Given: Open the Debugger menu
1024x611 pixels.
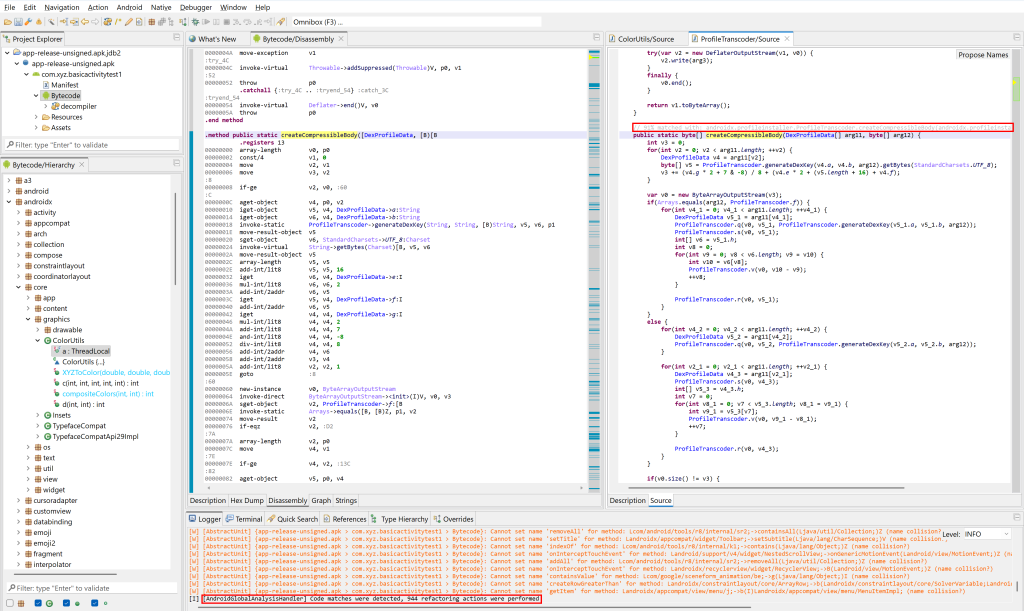Looking at the screenshot, I should coord(195,7).
